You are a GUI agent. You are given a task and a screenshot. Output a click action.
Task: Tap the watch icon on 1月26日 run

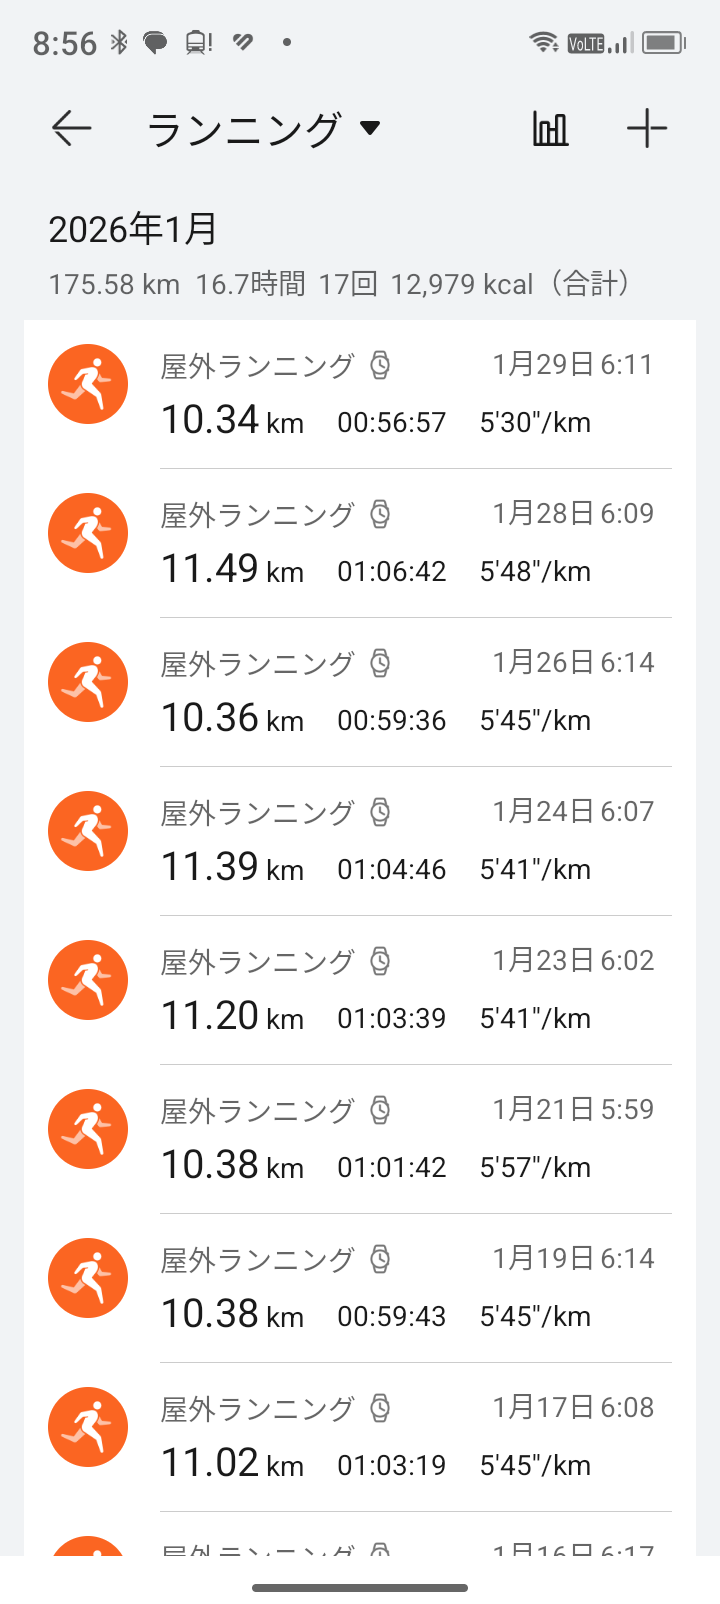pyautogui.click(x=380, y=663)
